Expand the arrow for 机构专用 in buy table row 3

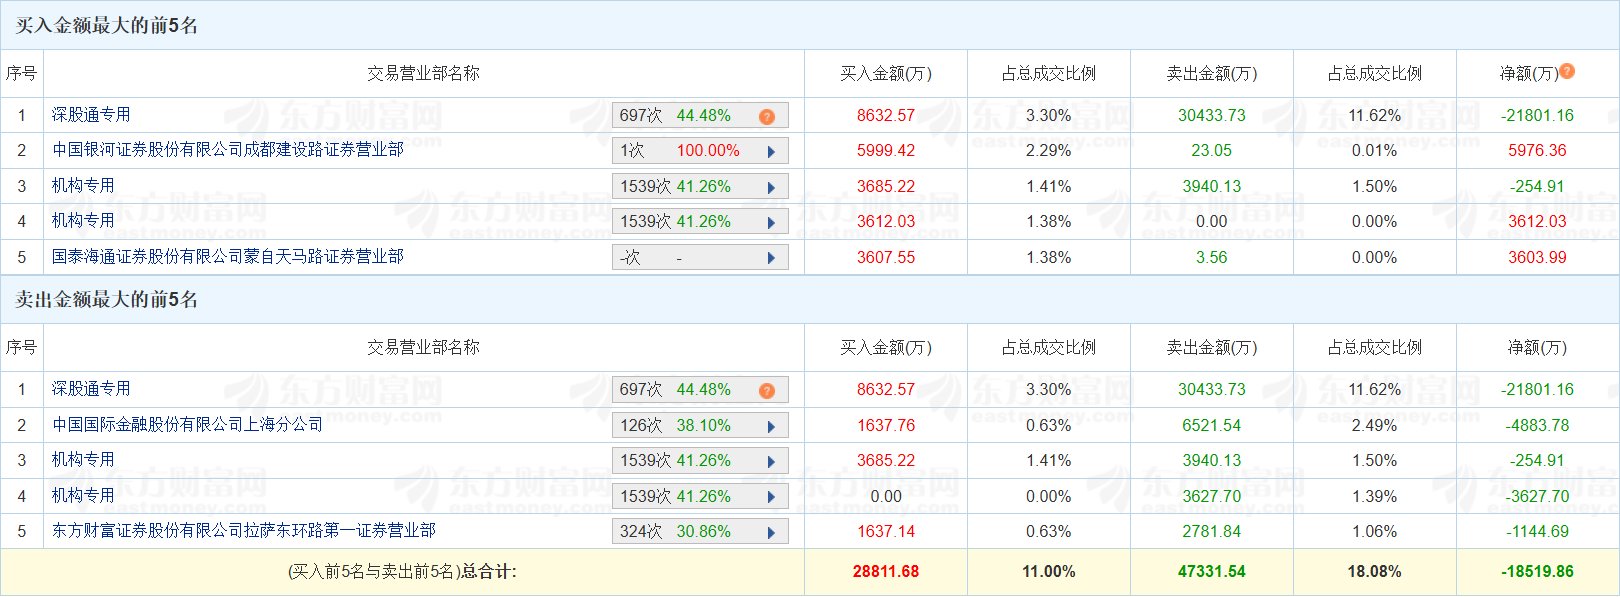(x=771, y=188)
